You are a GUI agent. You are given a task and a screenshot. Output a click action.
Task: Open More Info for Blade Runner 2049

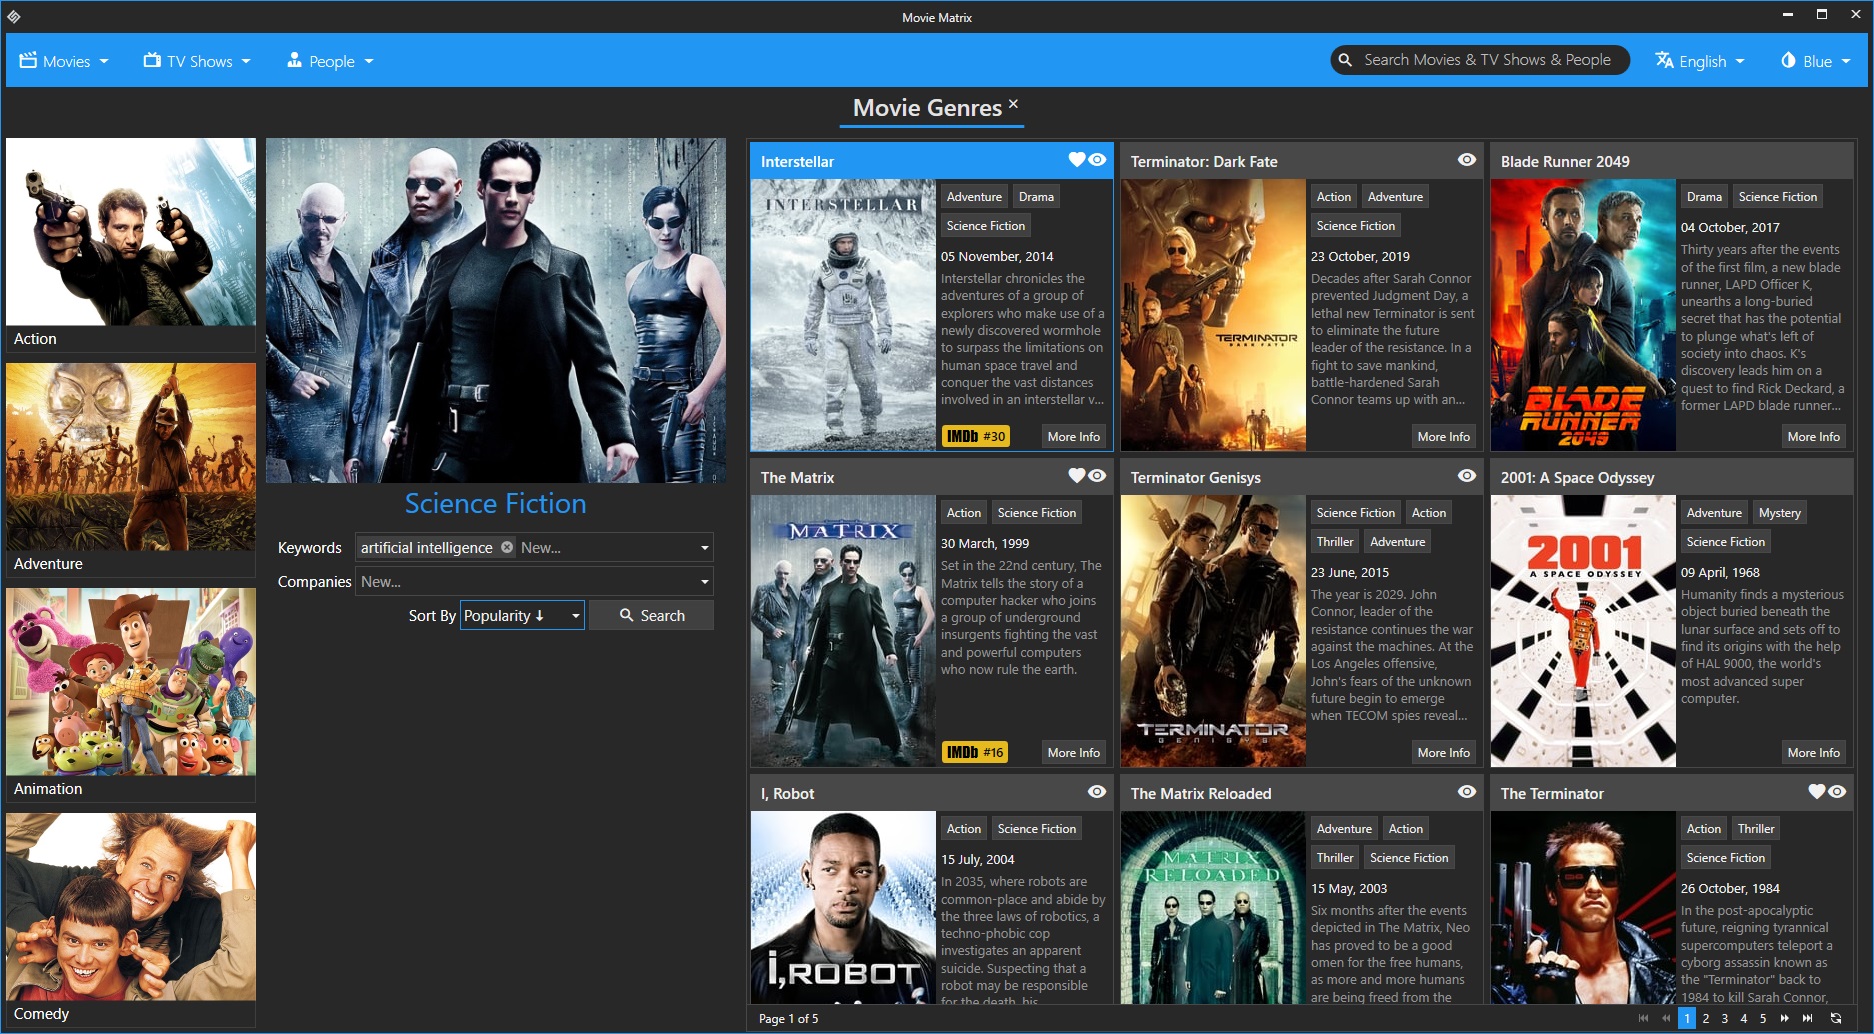[1814, 437]
